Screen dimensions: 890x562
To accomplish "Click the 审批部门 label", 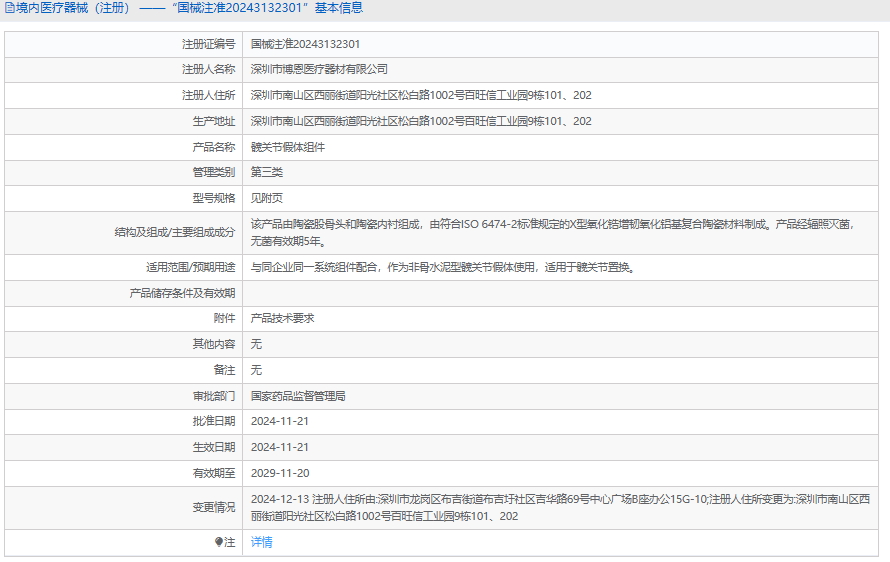I will coord(214,396).
